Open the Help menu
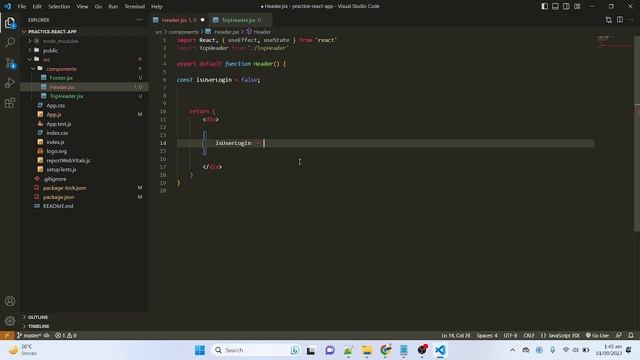The height and width of the screenshot is (360, 640). point(157,7)
